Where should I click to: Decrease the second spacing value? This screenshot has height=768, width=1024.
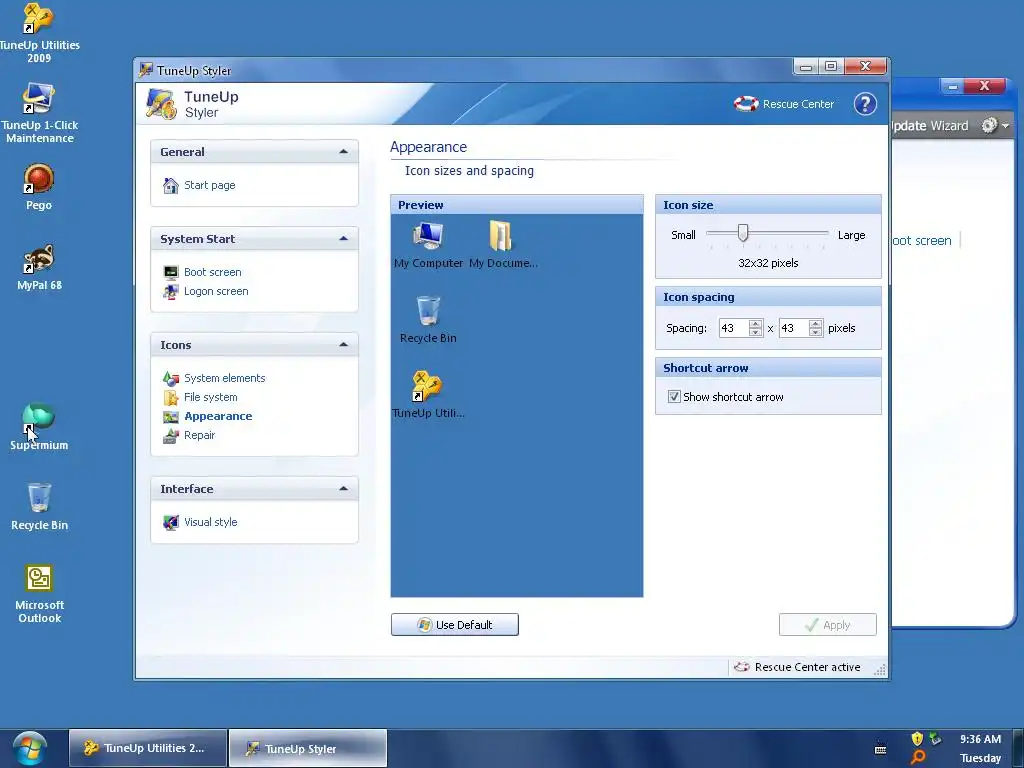pos(816,332)
